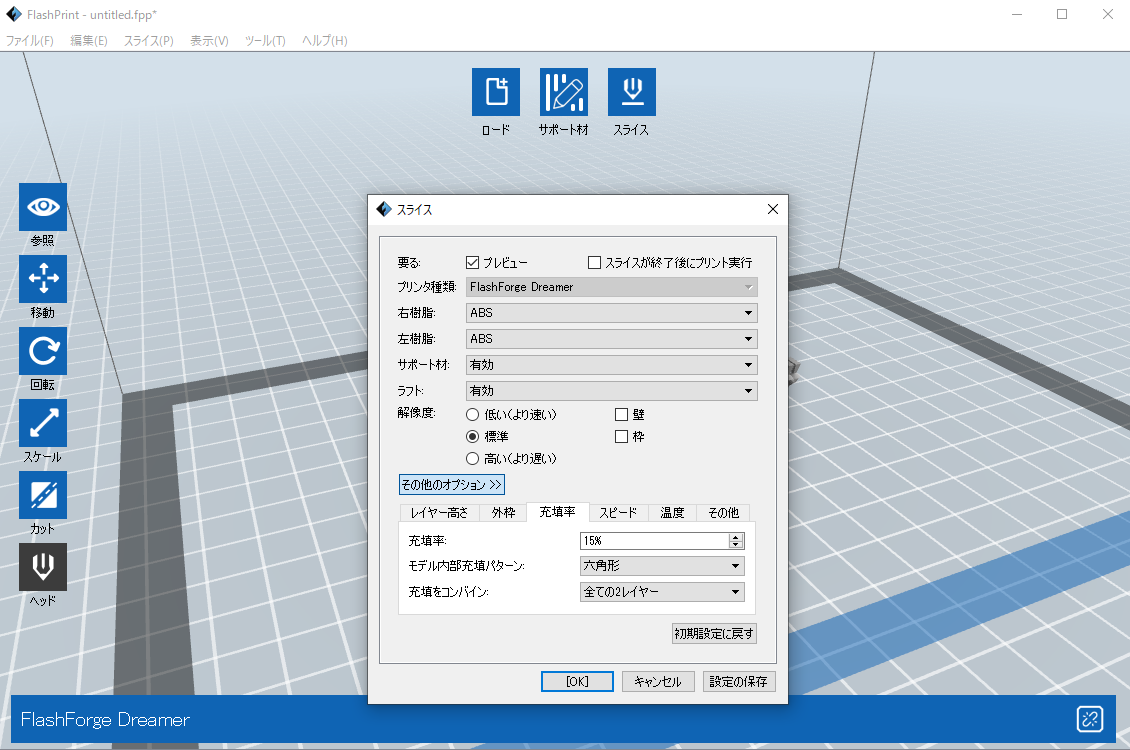Image resolution: width=1130 pixels, height=750 pixels.
Task: Open the 表示(V) menu
Action: (x=209, y=40)
